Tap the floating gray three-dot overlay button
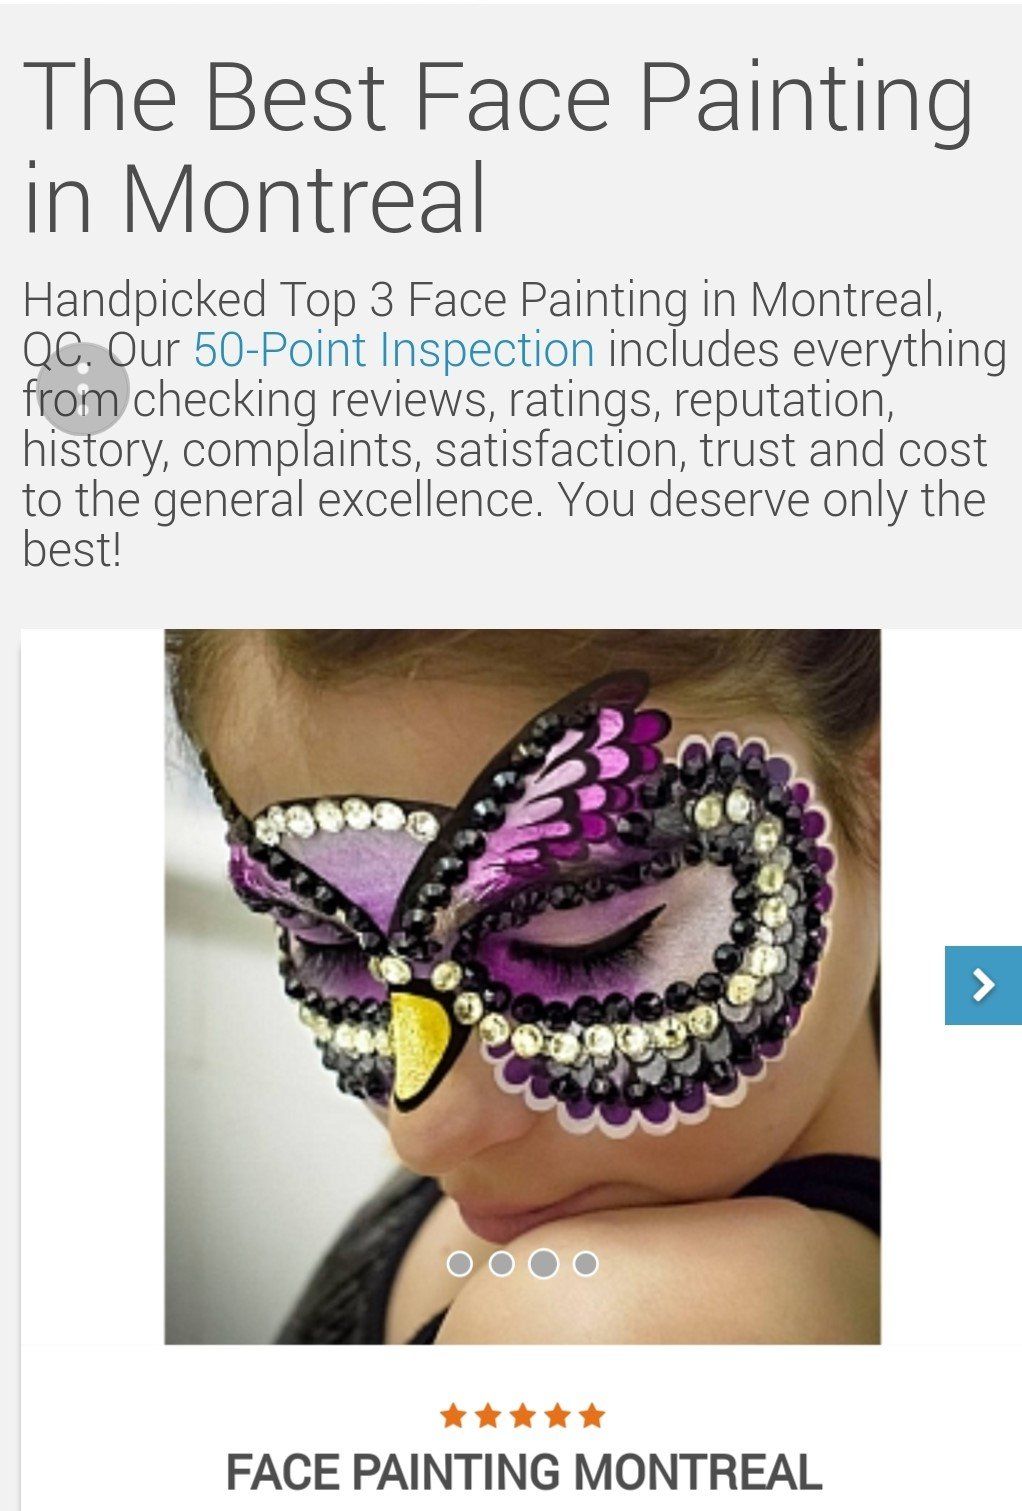1022x1511 pixels. (84, 388)
